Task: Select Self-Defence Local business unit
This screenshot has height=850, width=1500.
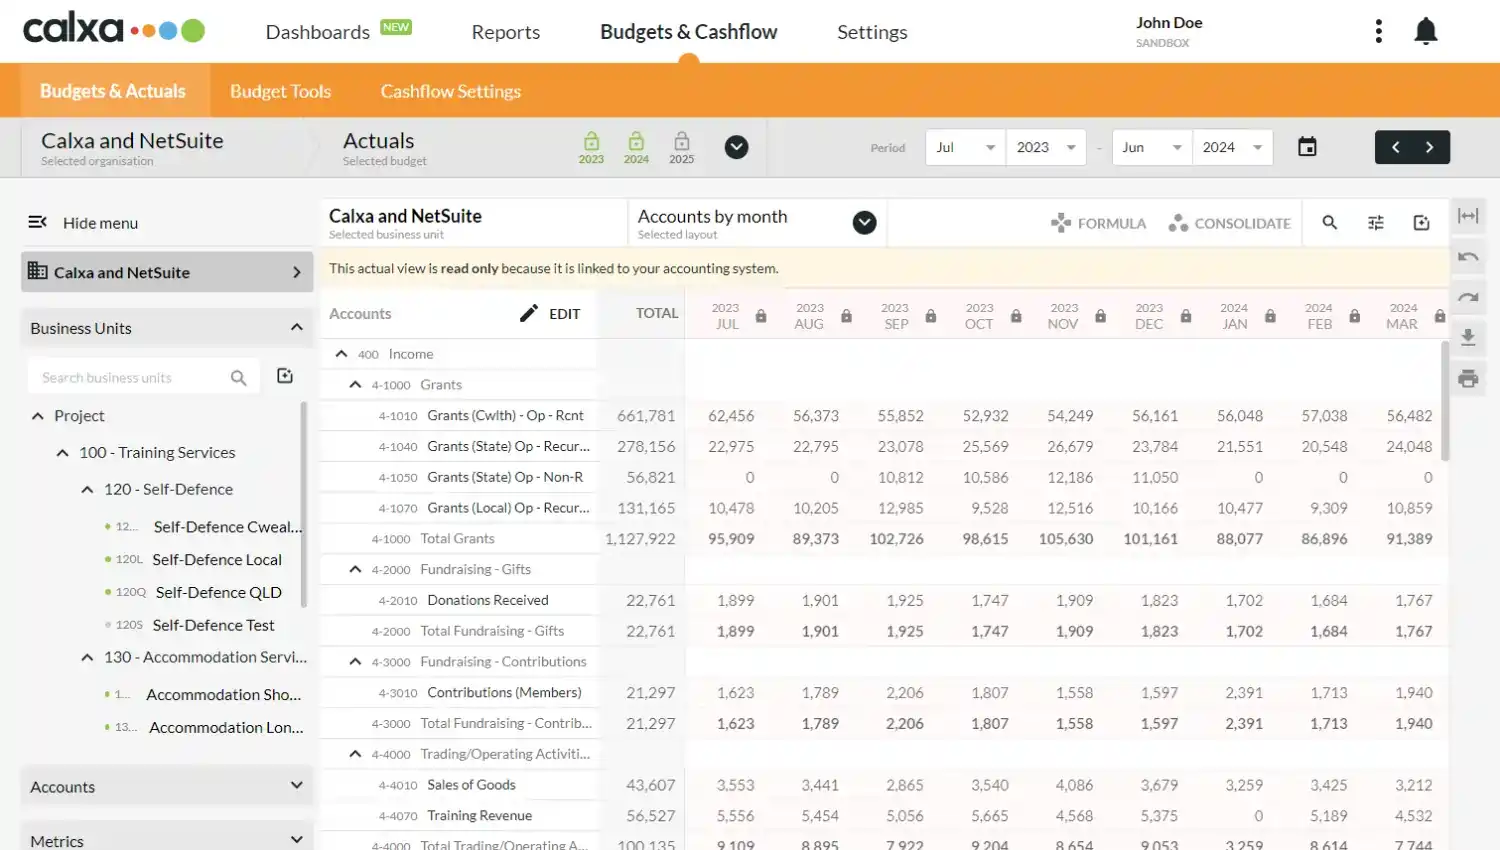Action: (x=217, y=559)
